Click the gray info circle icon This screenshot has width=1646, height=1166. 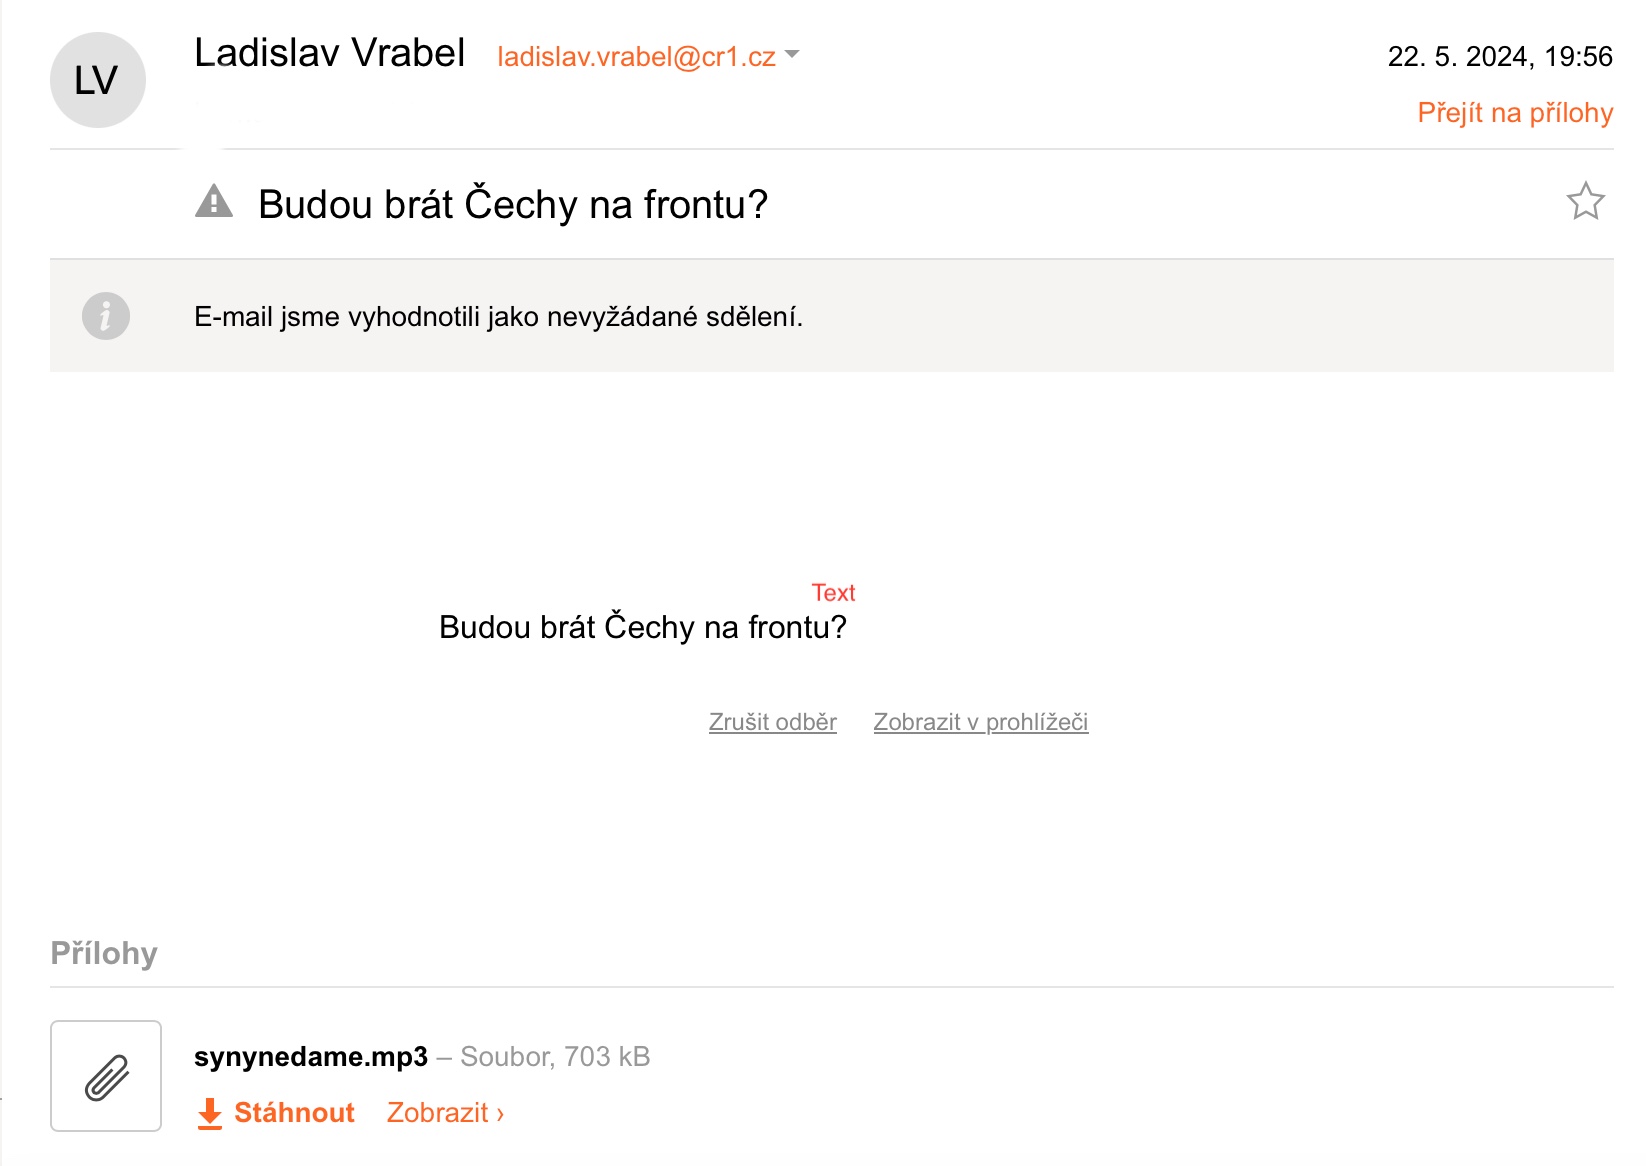[x=106, y=316]
